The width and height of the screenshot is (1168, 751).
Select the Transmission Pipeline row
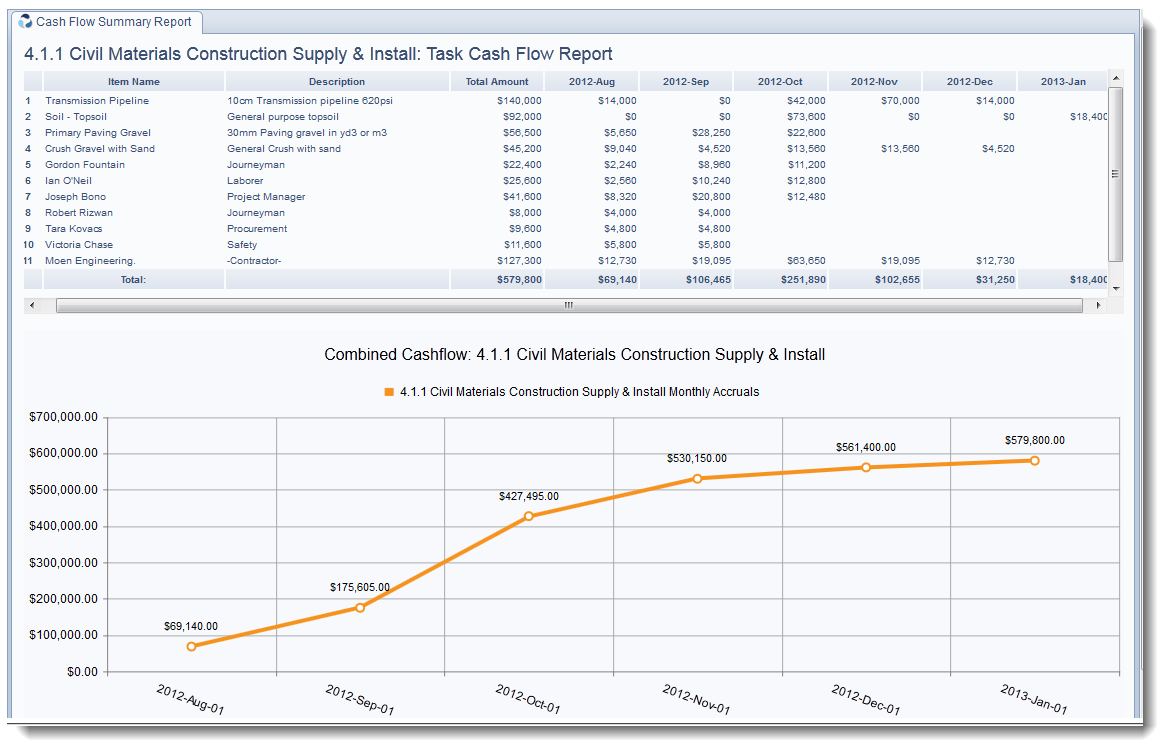click(97, 101)
